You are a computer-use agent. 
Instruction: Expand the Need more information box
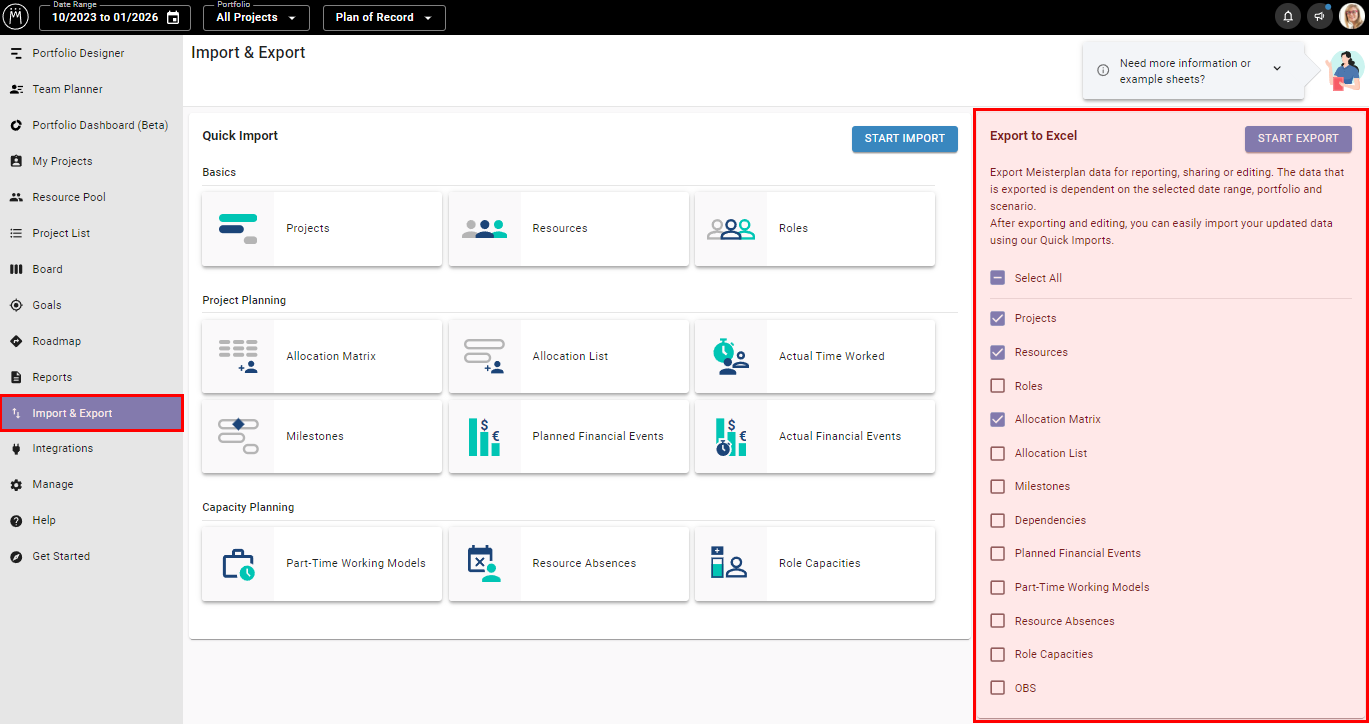click(1277, 68)
